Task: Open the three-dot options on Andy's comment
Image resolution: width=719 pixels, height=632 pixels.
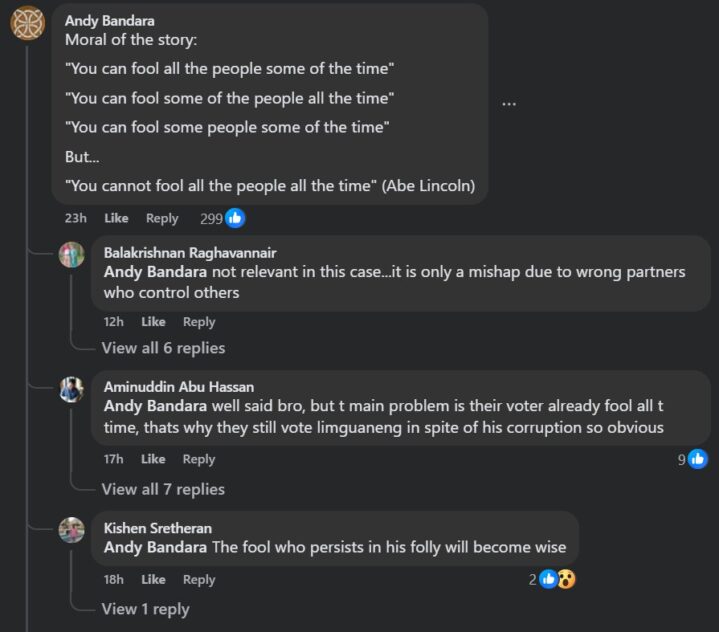Action: pyautogui.click(x=509, y=103)
